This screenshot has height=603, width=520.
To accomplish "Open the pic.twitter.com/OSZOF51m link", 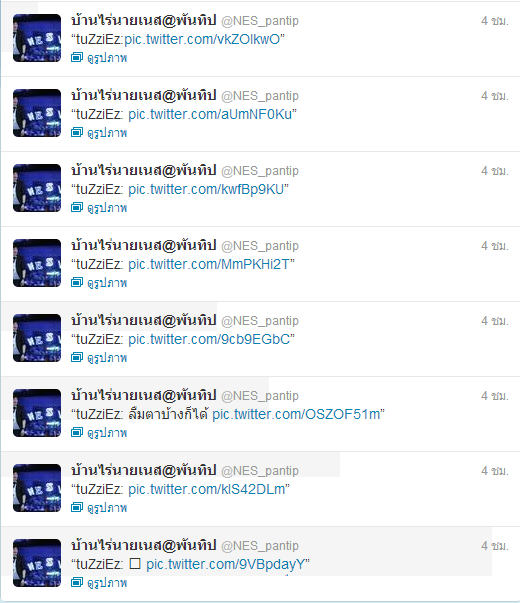I will click(296, 414).
